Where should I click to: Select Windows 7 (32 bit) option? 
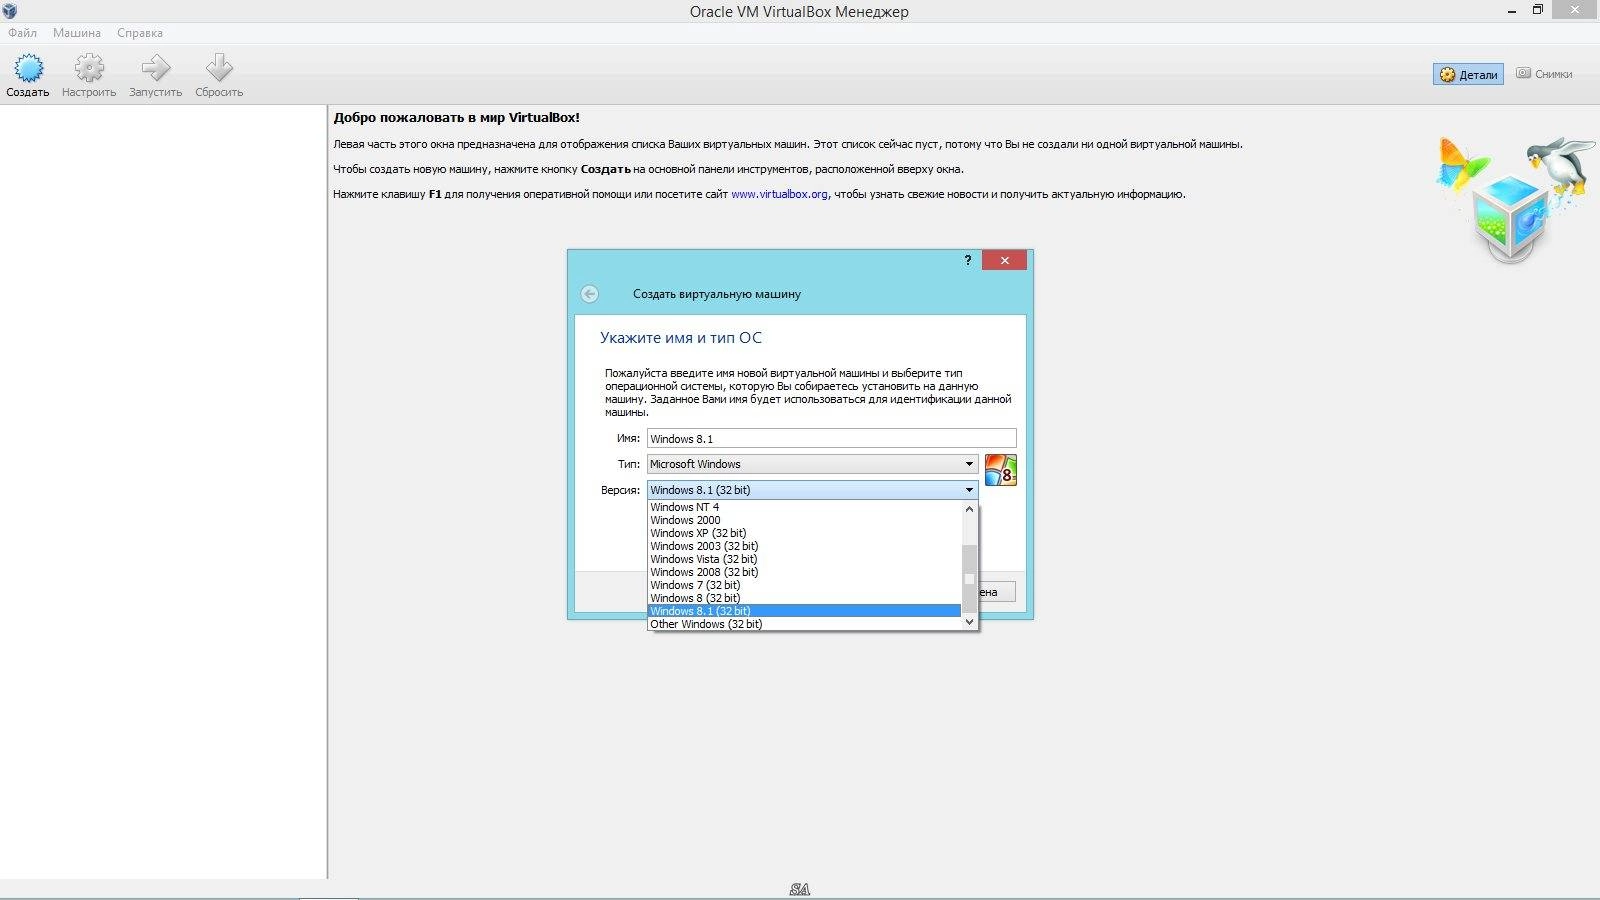(805, 585)
